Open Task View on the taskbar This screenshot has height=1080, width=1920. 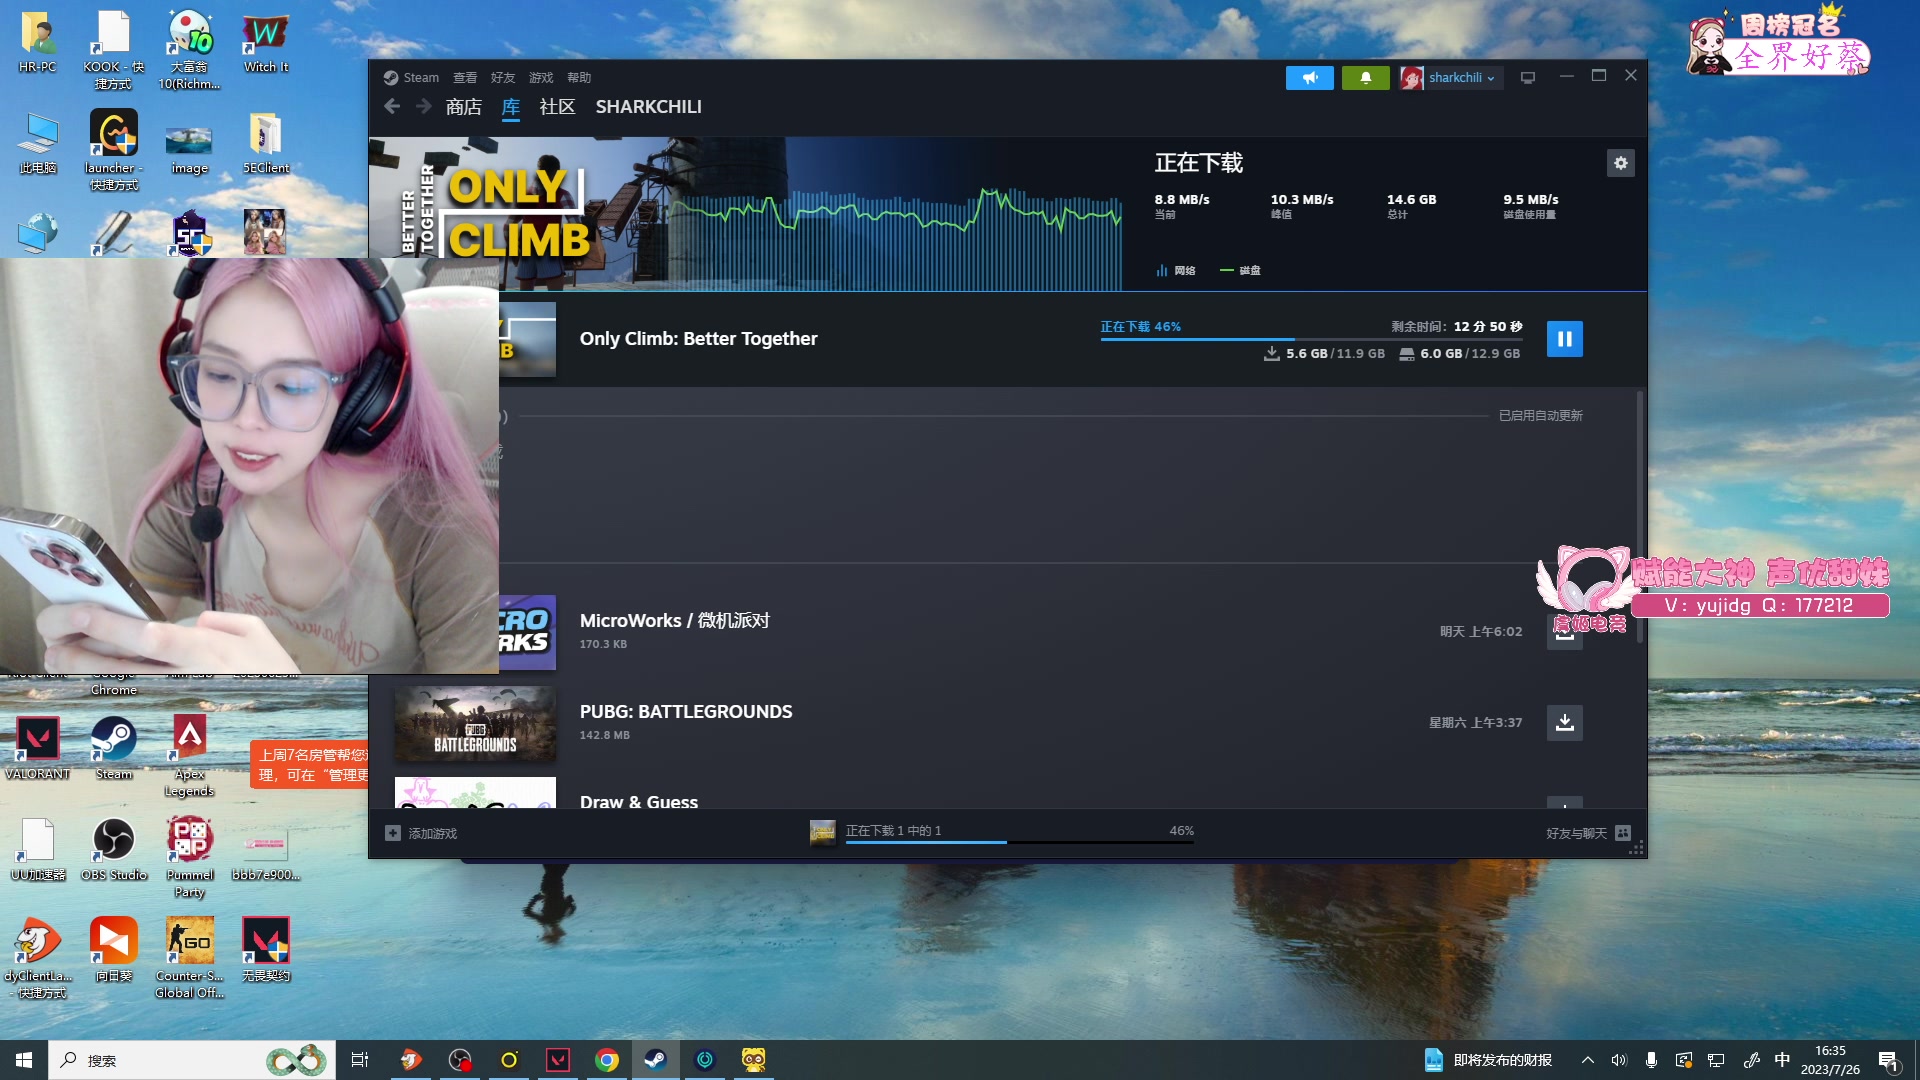[360, 1060]
